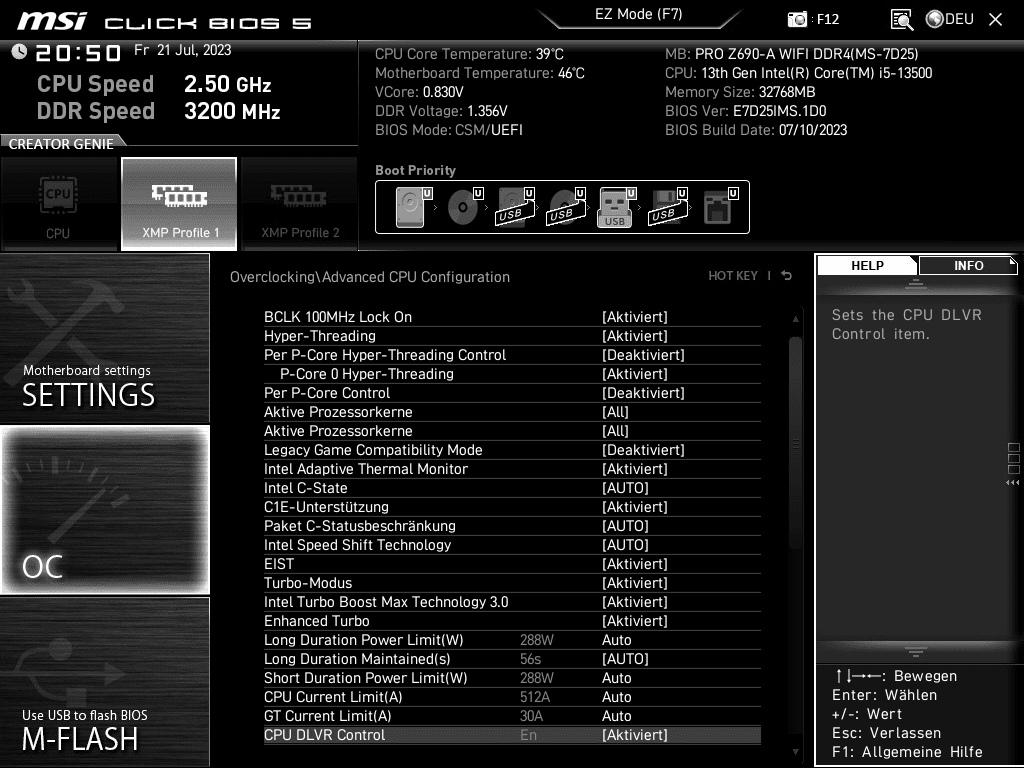Image resolution: width=1024 pixels, height=768 pixels.
Task: Open the OC overclocking section
Action: pyautogui.click(x=104, y=509)
